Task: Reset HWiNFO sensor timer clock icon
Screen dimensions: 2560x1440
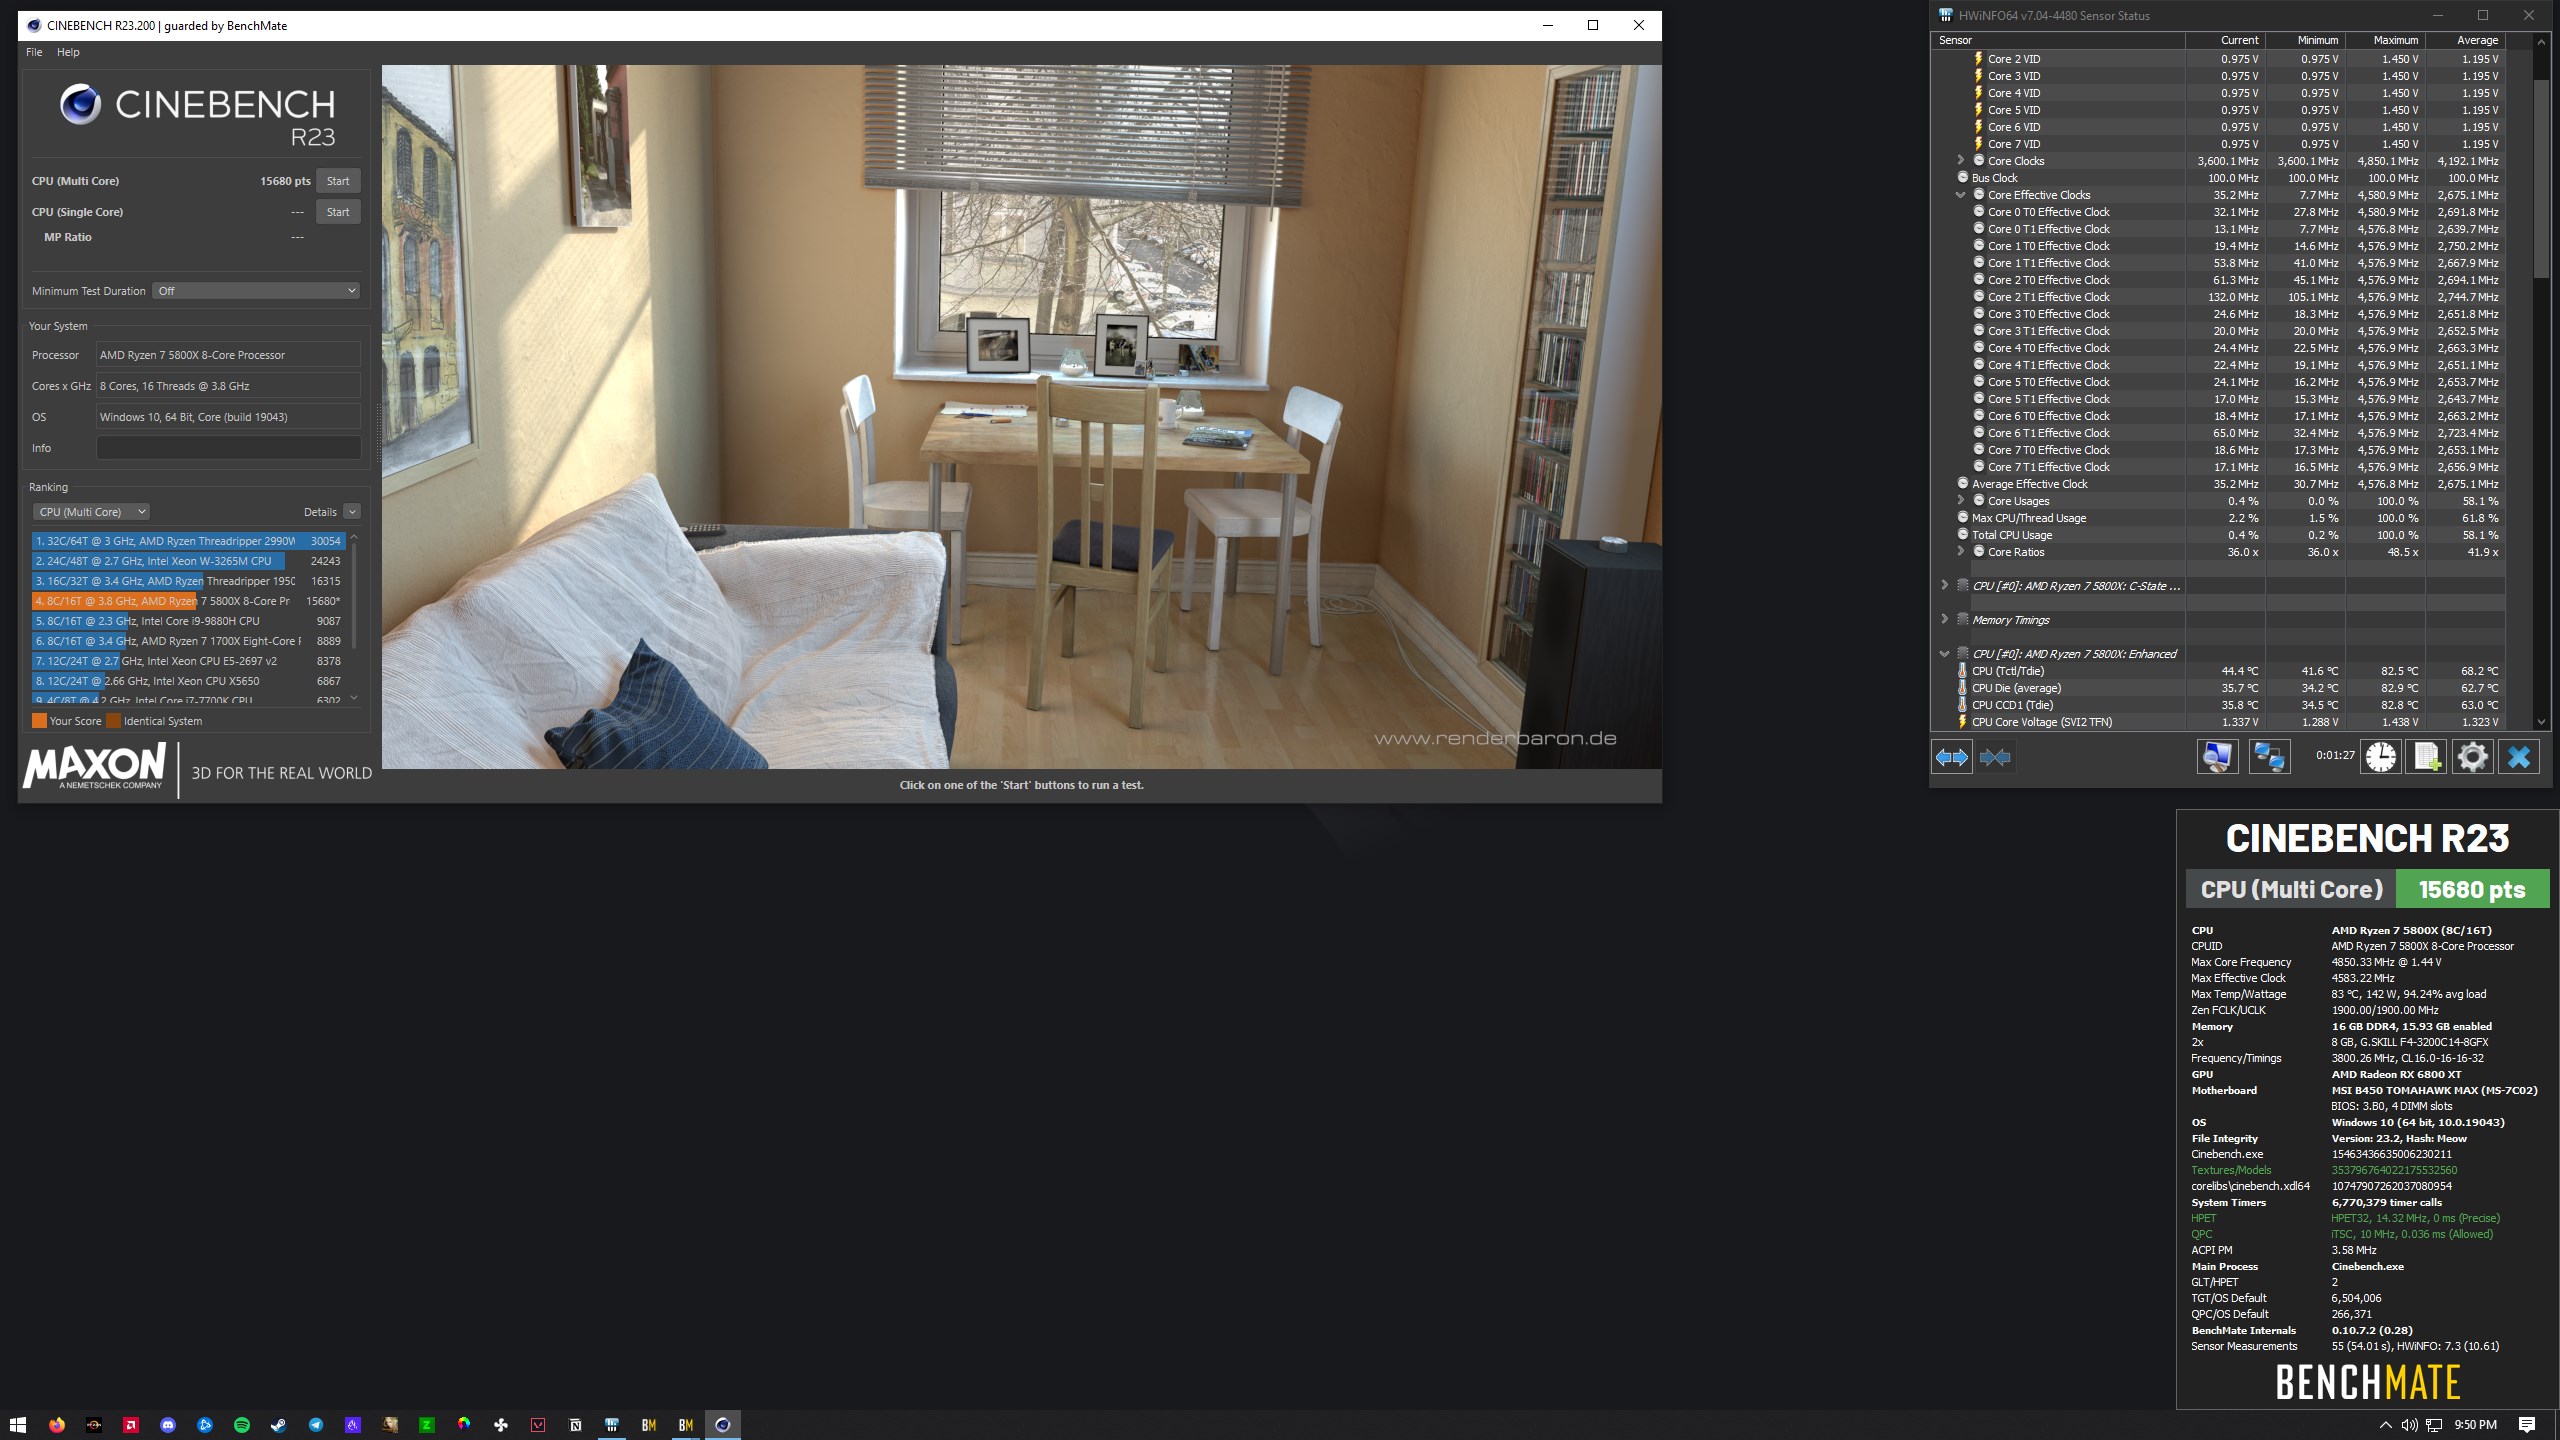Action: click(2380, 757)
